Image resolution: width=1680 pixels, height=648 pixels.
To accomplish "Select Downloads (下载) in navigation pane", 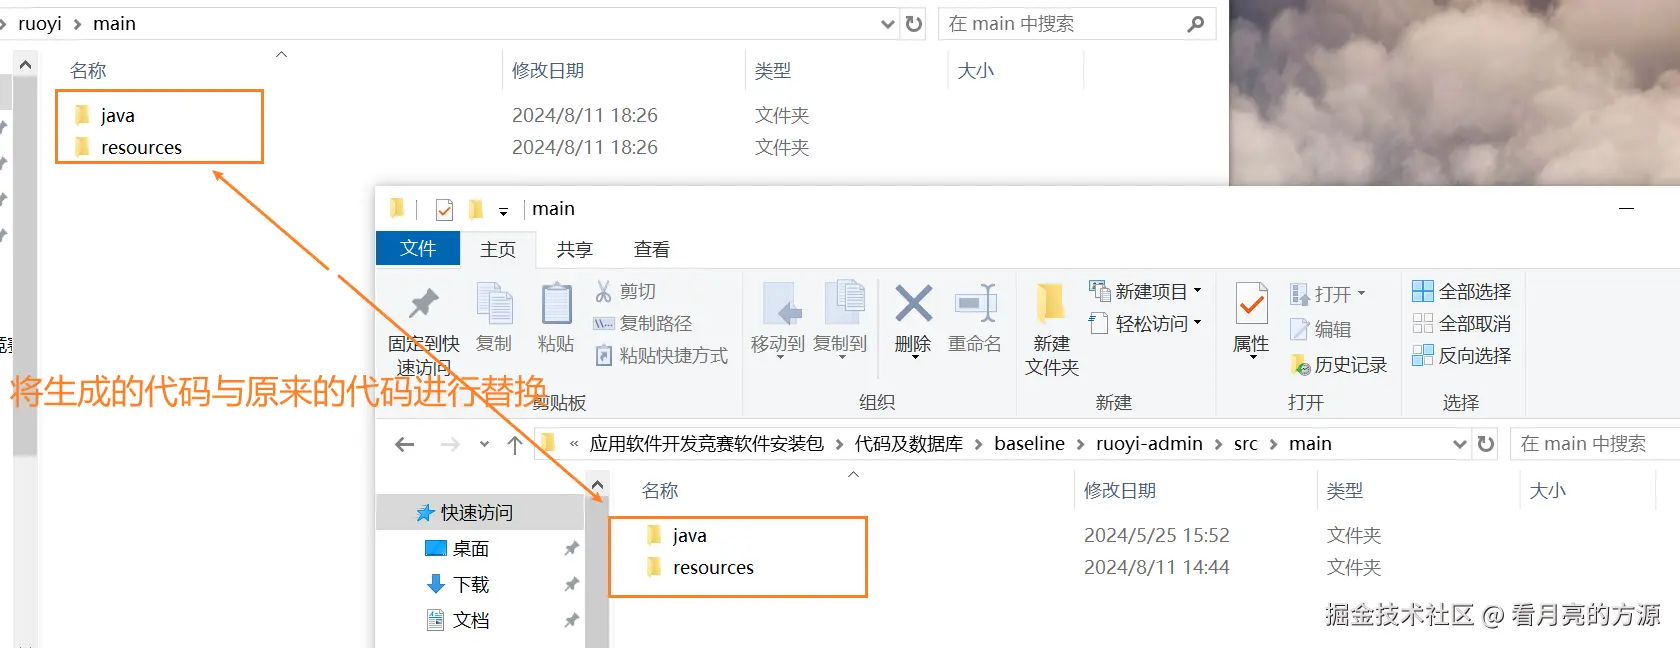I will point(470,584).
